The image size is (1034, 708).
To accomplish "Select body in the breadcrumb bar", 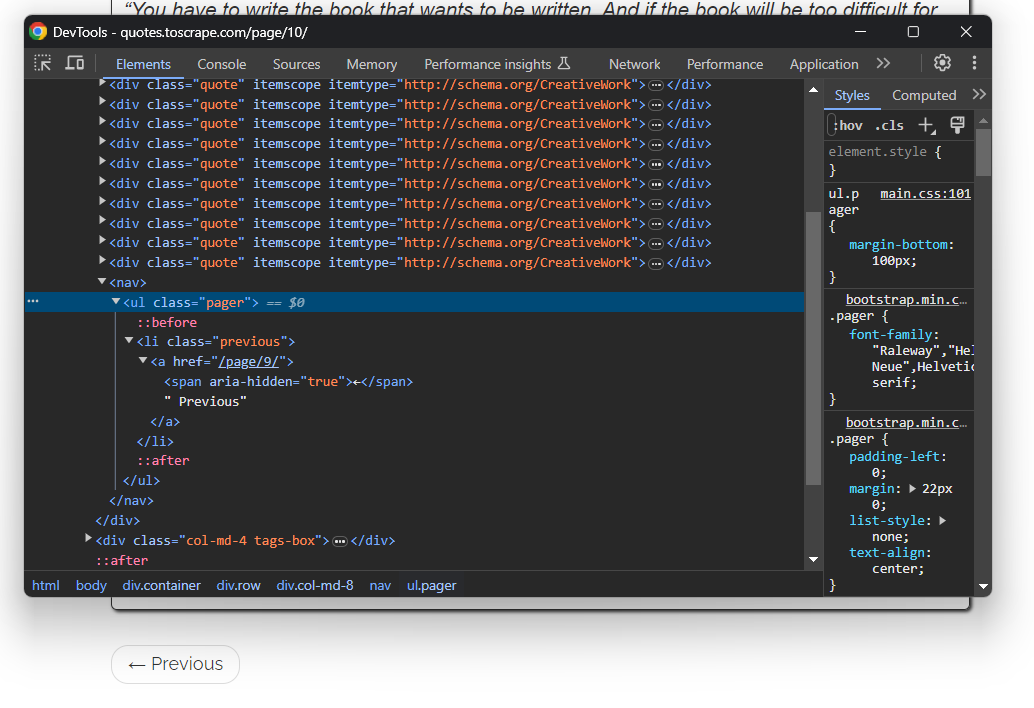I will 90,585.
